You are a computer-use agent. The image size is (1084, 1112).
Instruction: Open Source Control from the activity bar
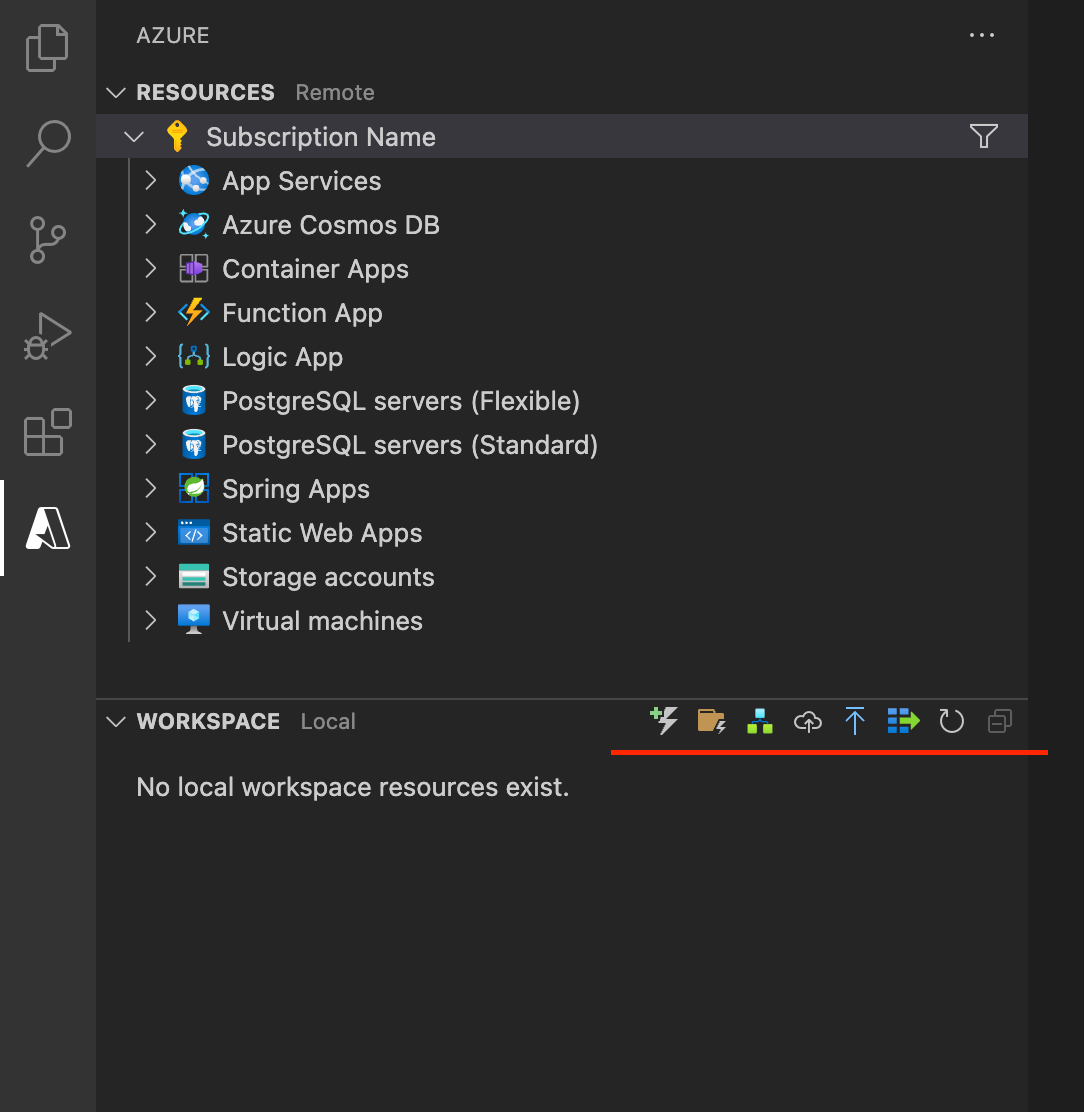pyautogui.click(x=47, y=240)
